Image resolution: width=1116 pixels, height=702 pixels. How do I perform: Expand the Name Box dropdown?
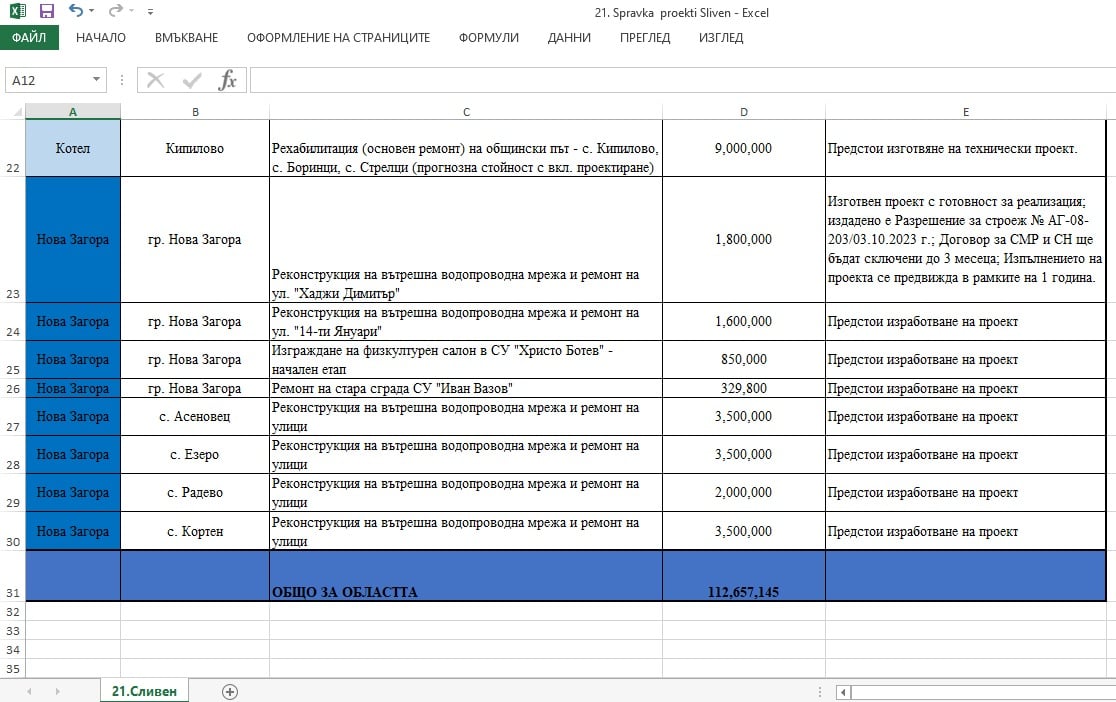97,80
